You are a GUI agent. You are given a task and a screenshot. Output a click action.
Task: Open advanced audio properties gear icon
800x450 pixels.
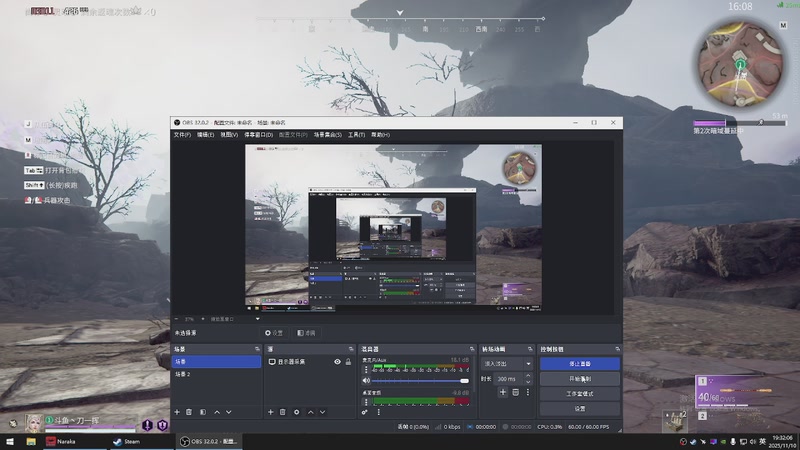pos(365,412)
